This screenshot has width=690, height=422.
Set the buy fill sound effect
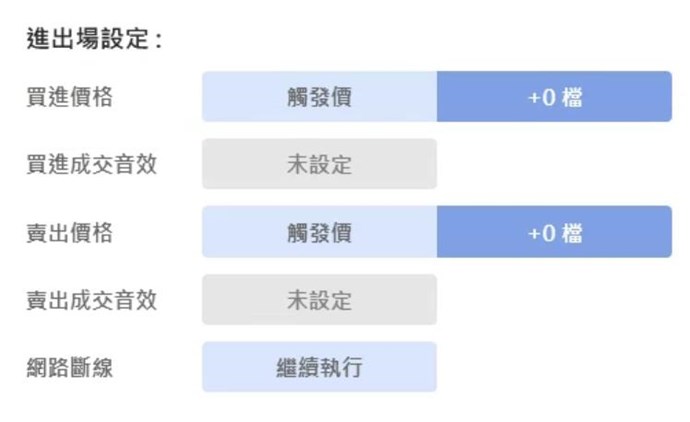coord(319,164)
